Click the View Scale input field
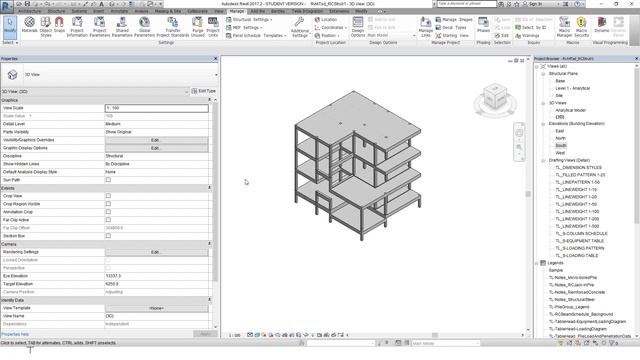This screenshot has height=360, width=640. point(157,108)
